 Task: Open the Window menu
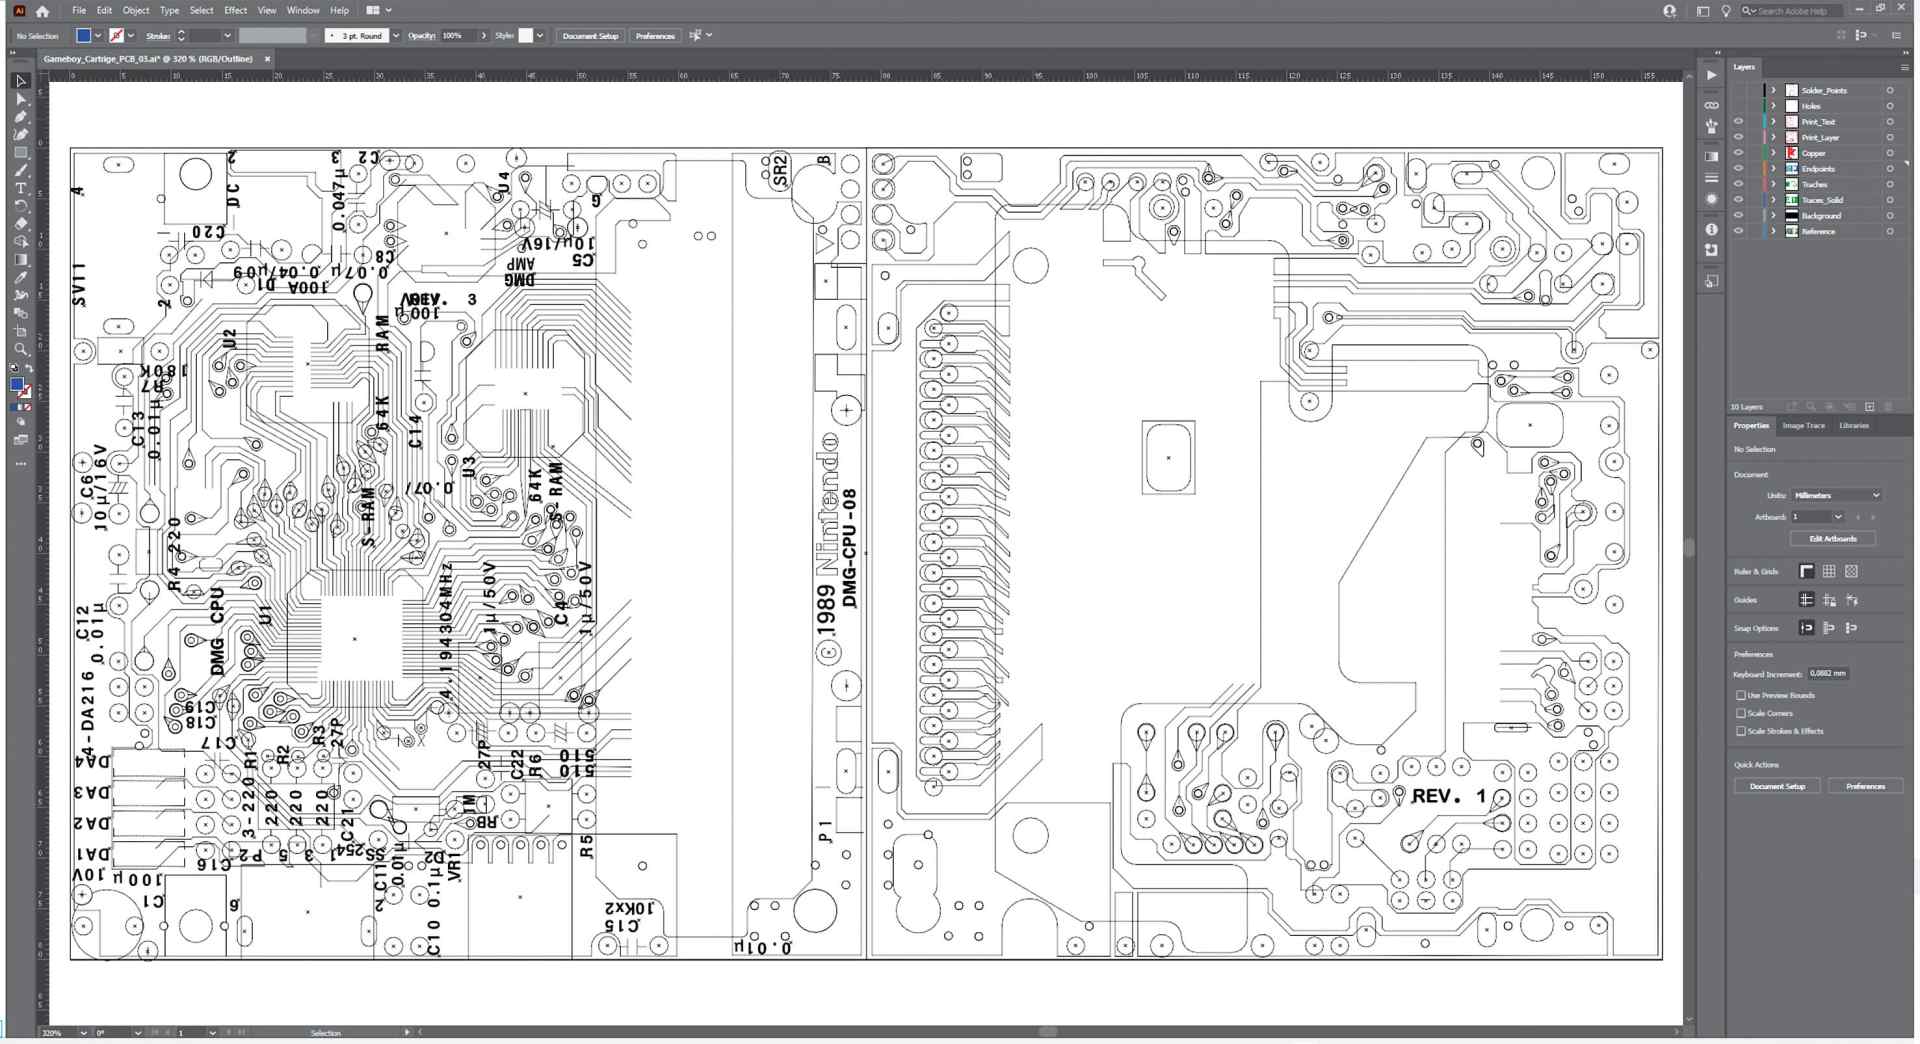tap(302, 10)
